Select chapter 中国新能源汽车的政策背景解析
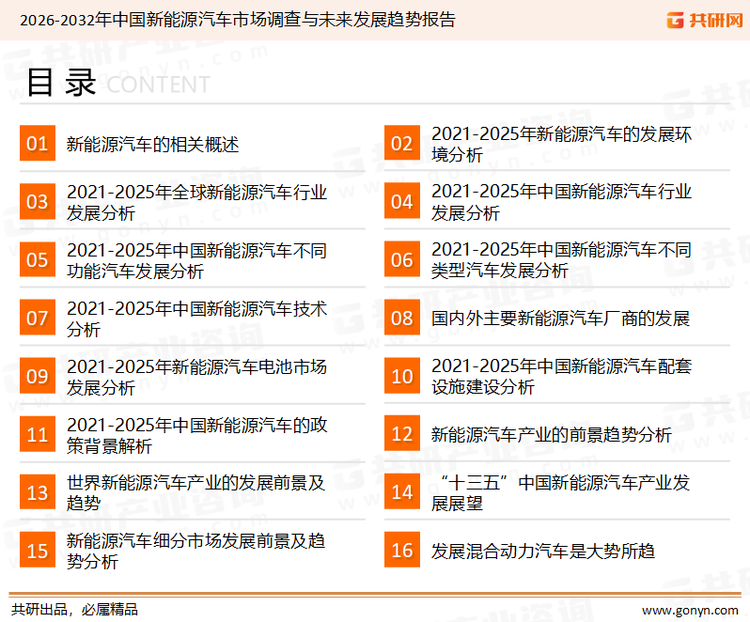 click(197, 435)
